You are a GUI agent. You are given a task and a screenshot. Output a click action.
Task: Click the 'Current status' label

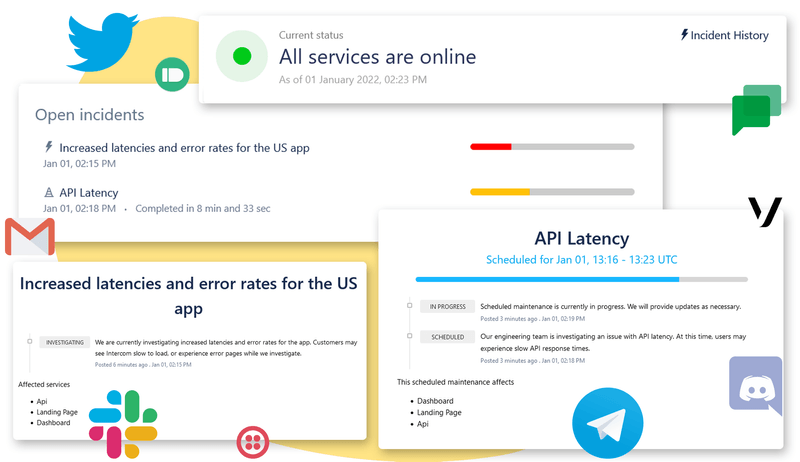point(311,35)
